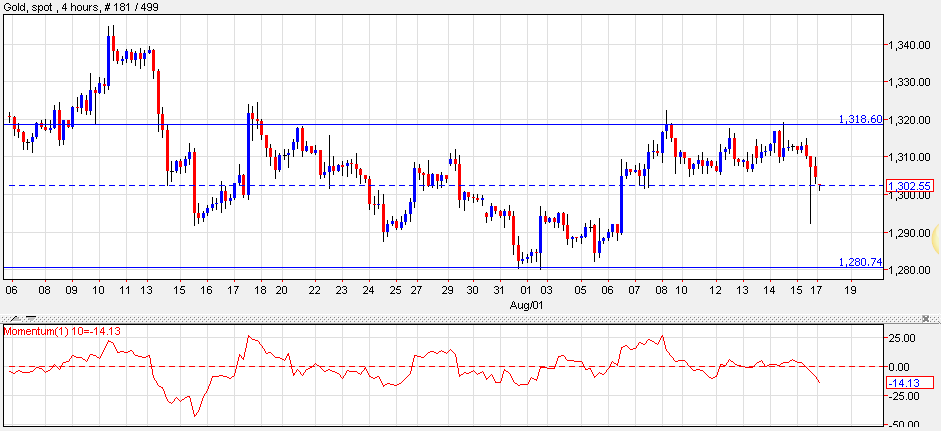This screenshot has height=431, width=941.
Task: Select the 1,318.60 resistance level label
Action: [860, 119]
